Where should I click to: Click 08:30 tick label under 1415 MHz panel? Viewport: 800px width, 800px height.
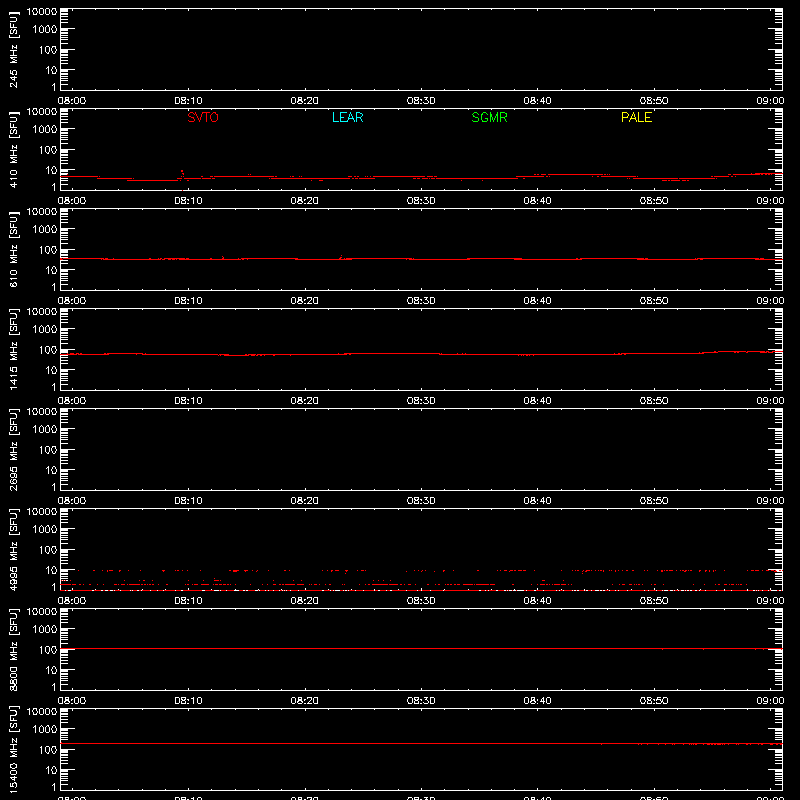421,401
